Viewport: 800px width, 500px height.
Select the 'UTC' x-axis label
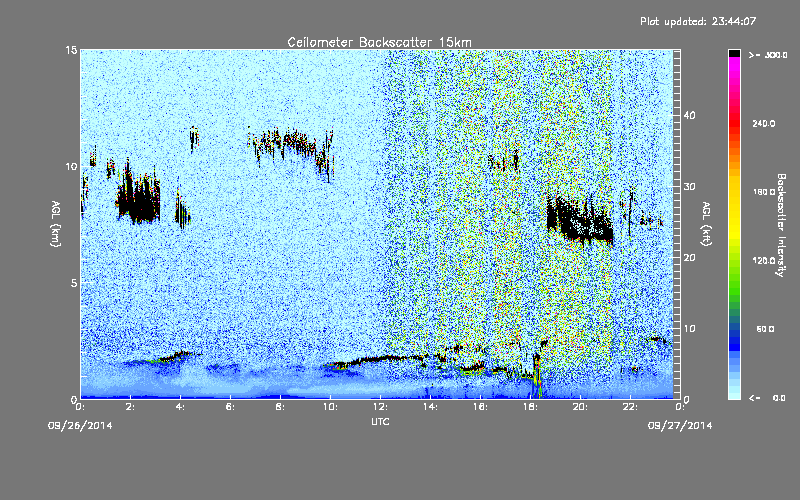coord(380,421)
